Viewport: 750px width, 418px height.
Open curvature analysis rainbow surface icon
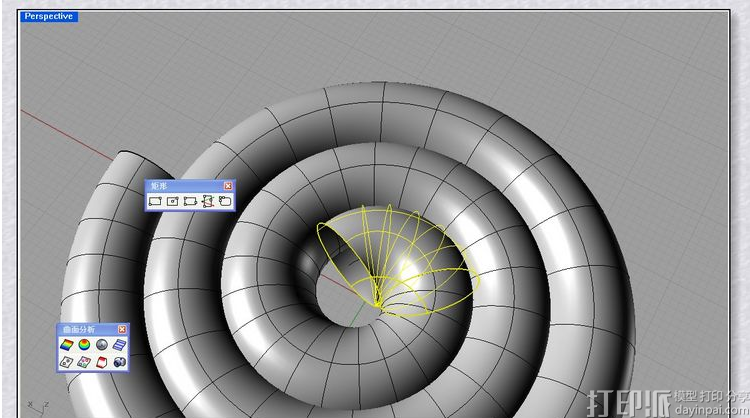(x=66, y=344)
